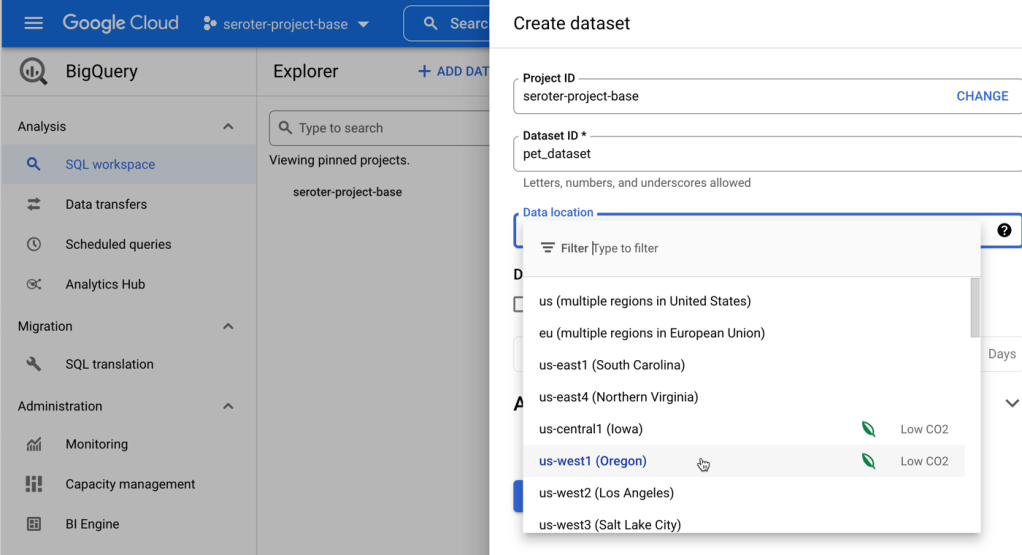1022x555 pixels.
Task: Open the seroter-project-base project selector dropdown
Action: click(x=286, y=24)
